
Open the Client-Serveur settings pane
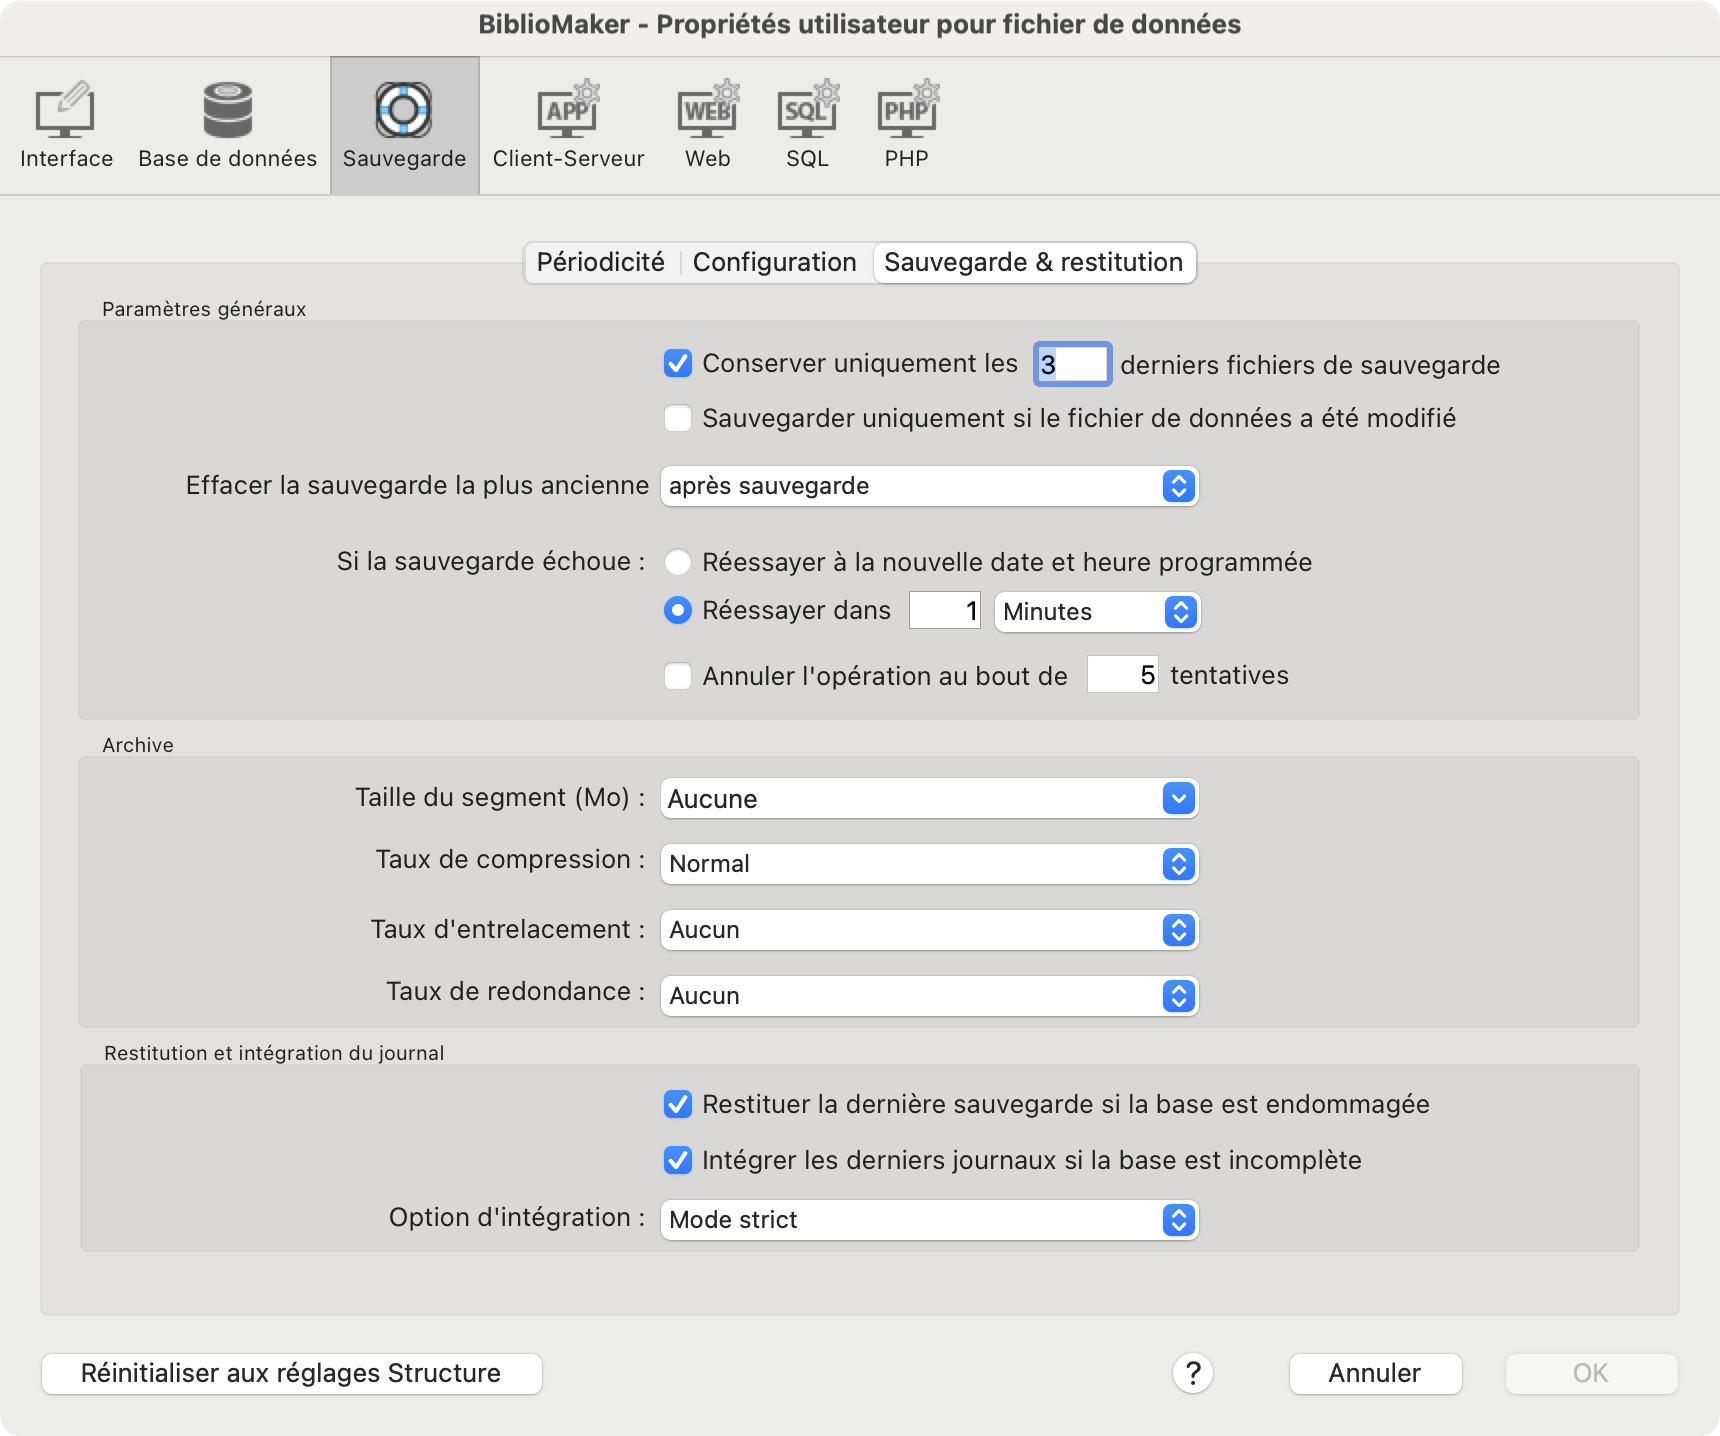click(x=568, y=126)
